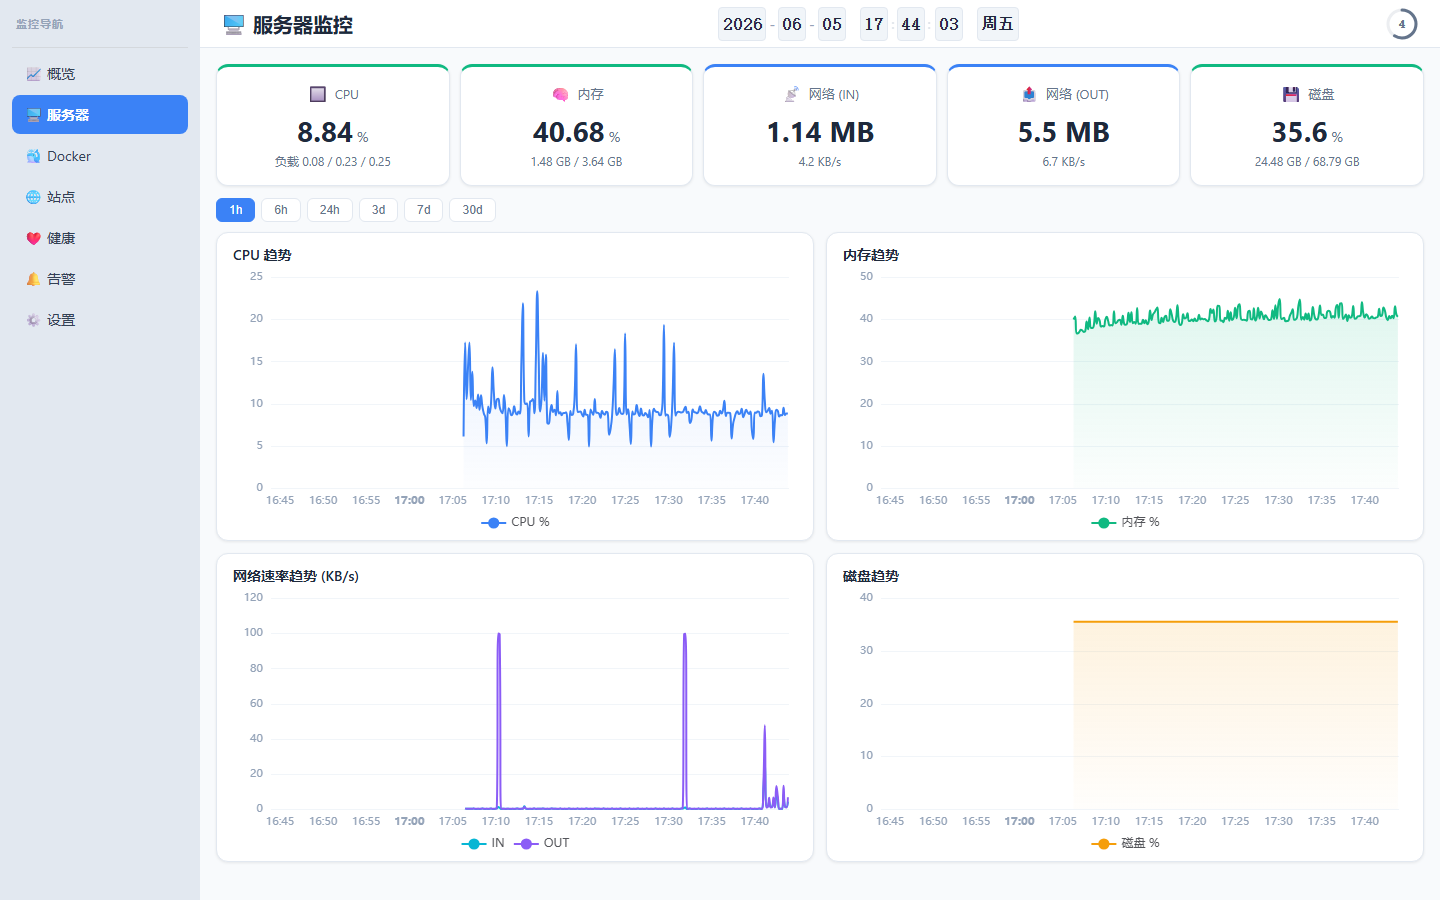Click the 监控导航 sidebar heading

pyautogui.click(x=40, y=24)
